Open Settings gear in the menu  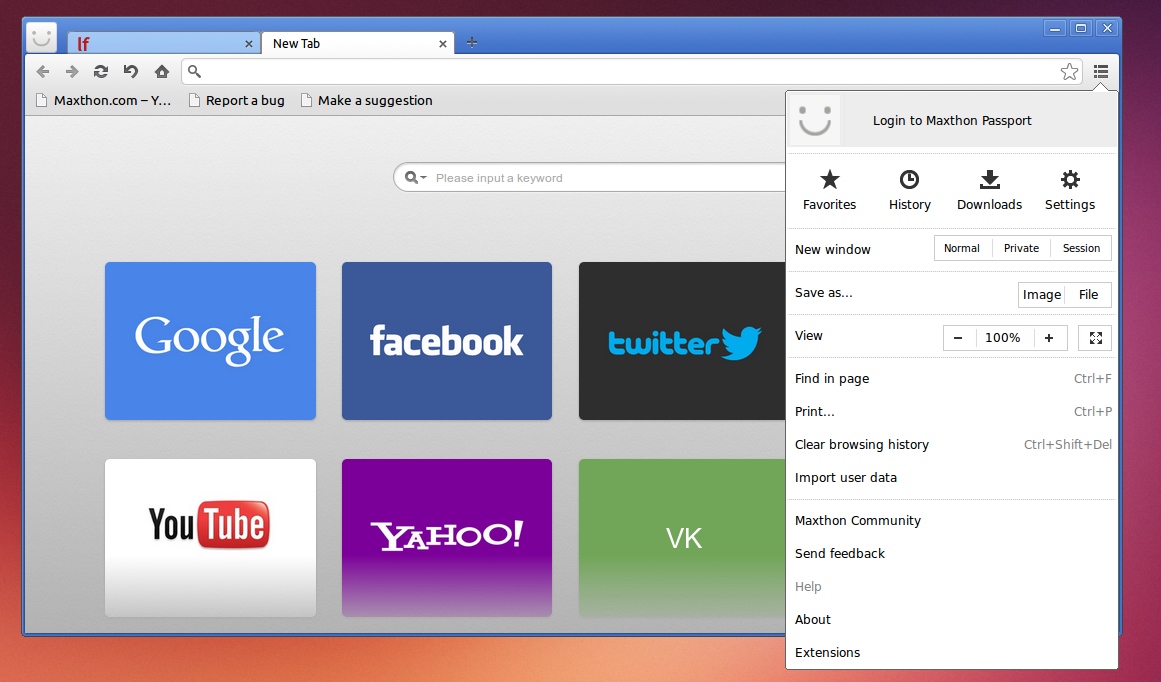click(1070, 190)
